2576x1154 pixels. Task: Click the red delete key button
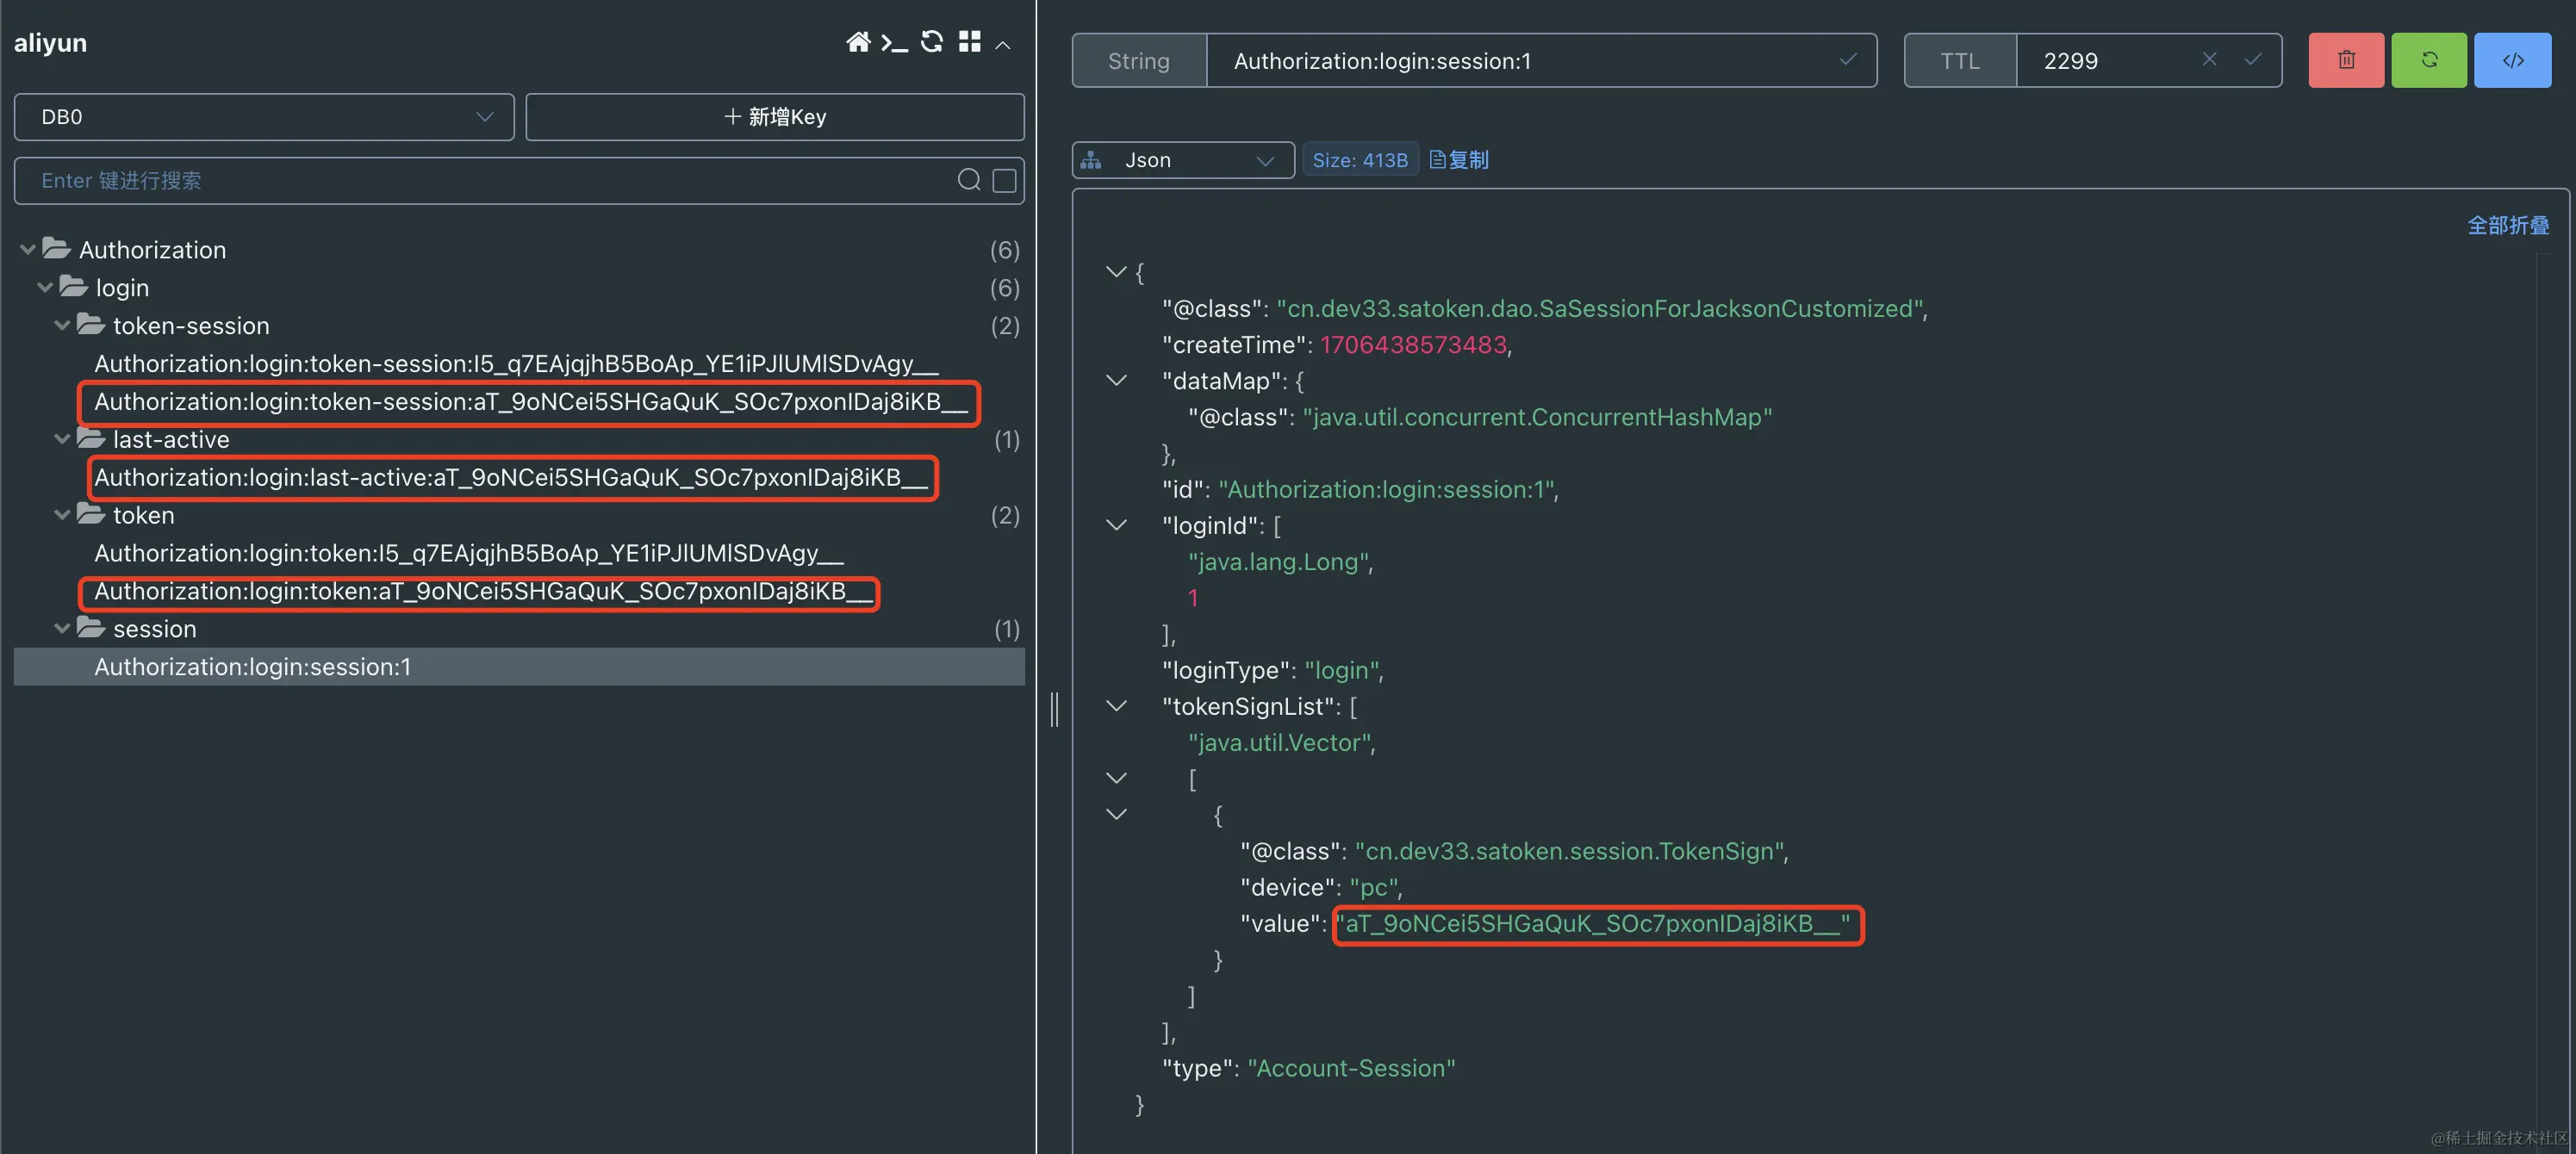(x=2346, y=61)
